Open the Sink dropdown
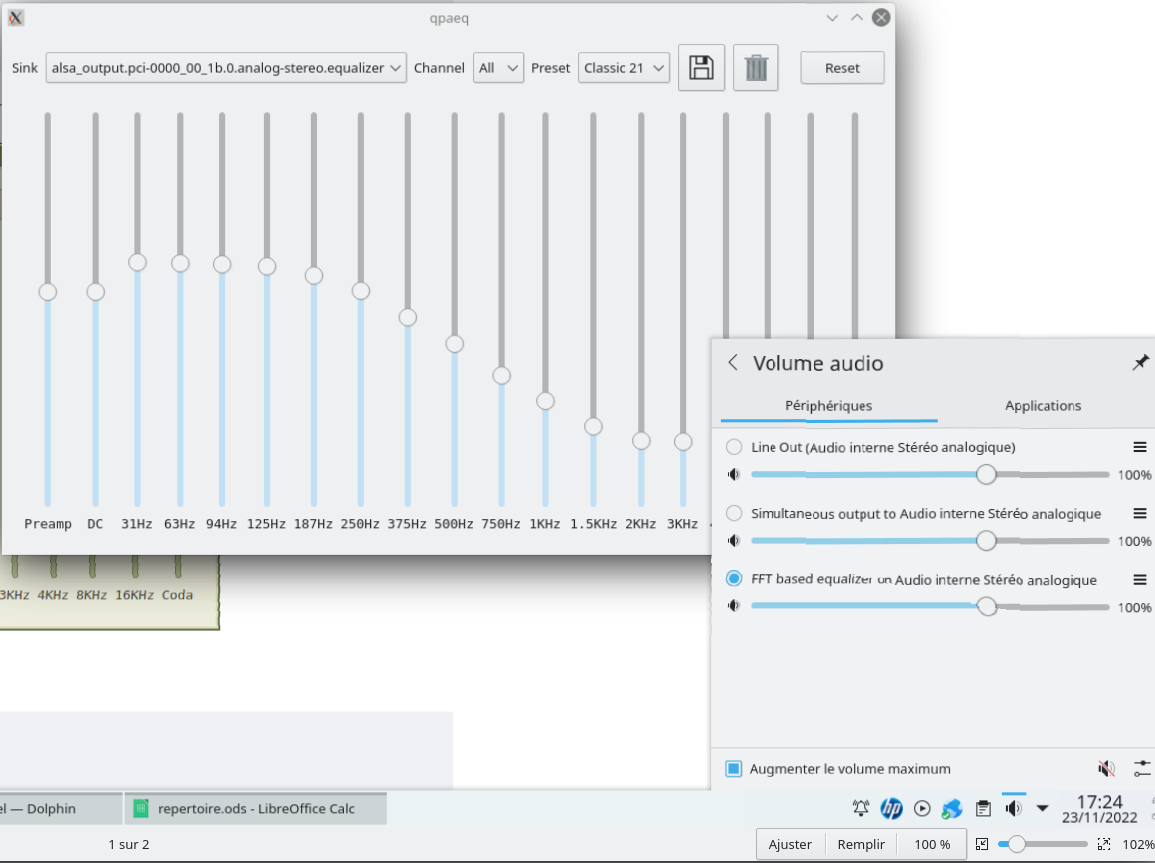The height and width of the screenshot is (863, 1155). coord(226,68)
